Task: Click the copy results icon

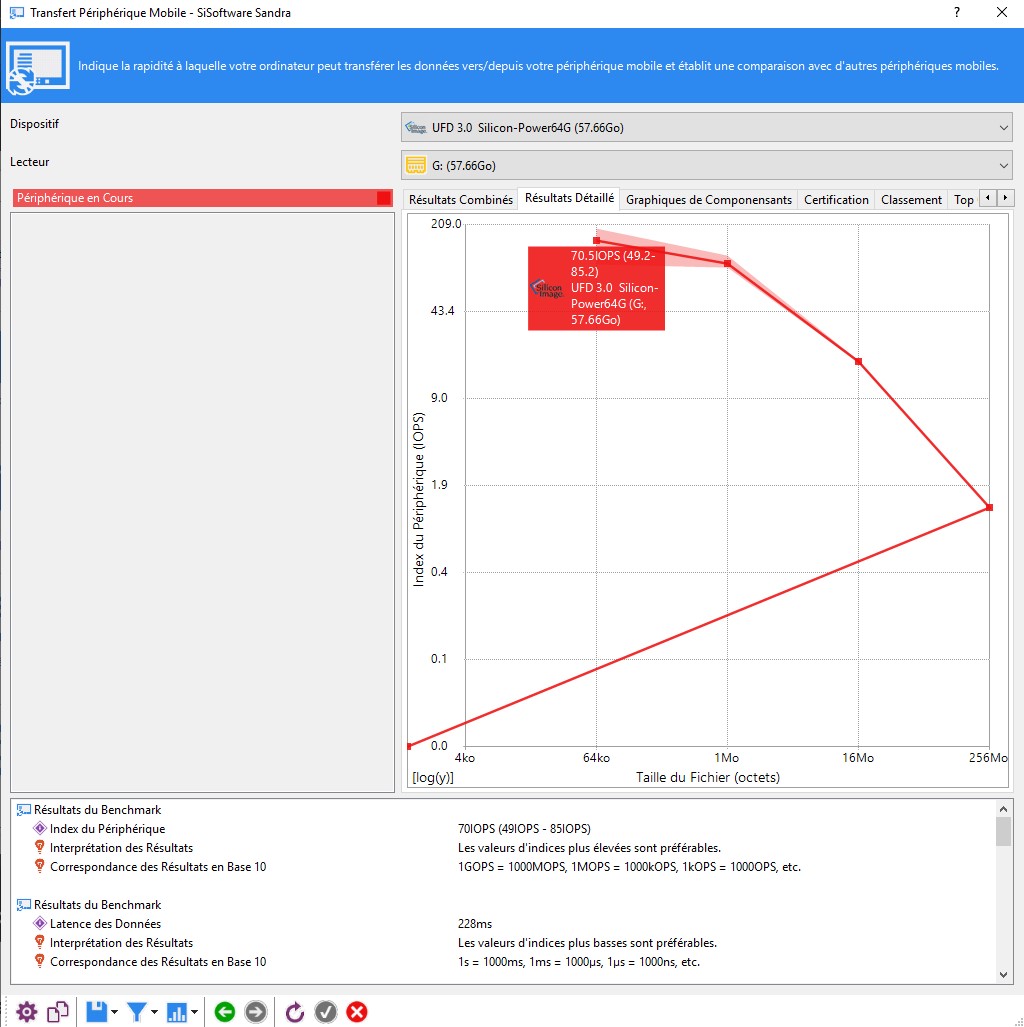Action: [58, 1012]
